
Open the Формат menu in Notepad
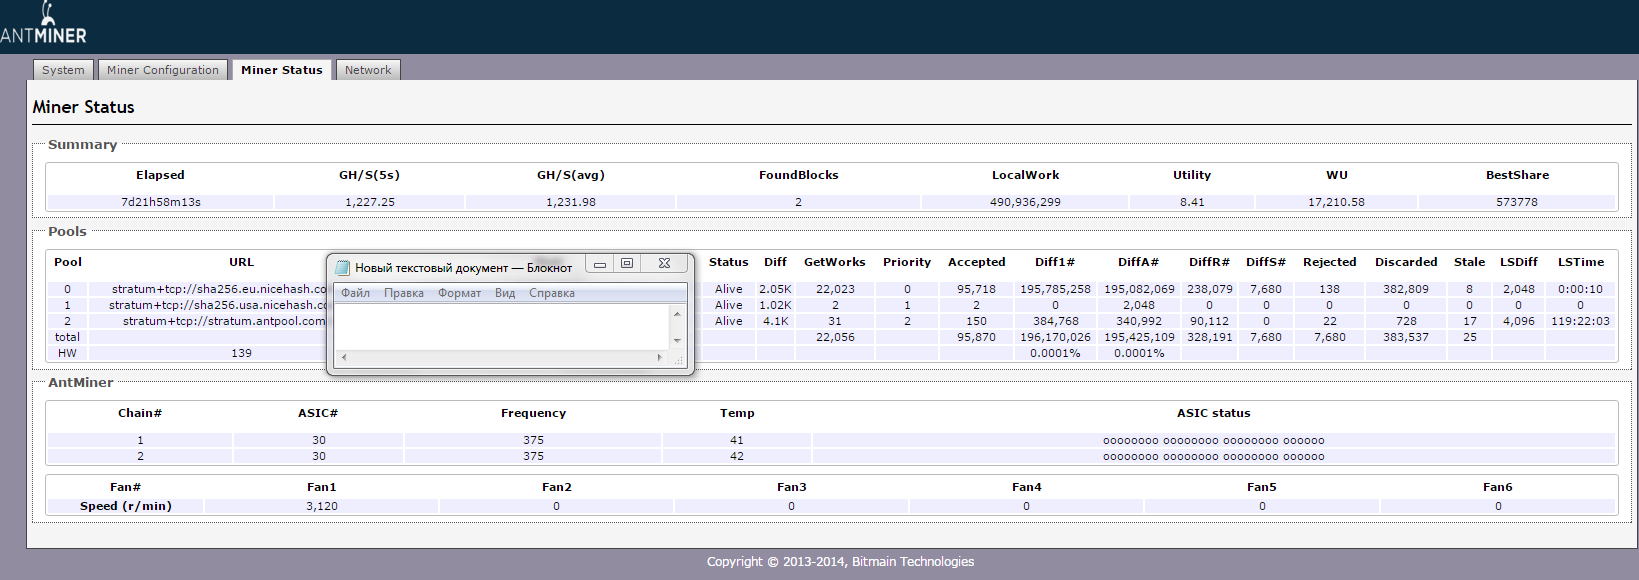459,293
